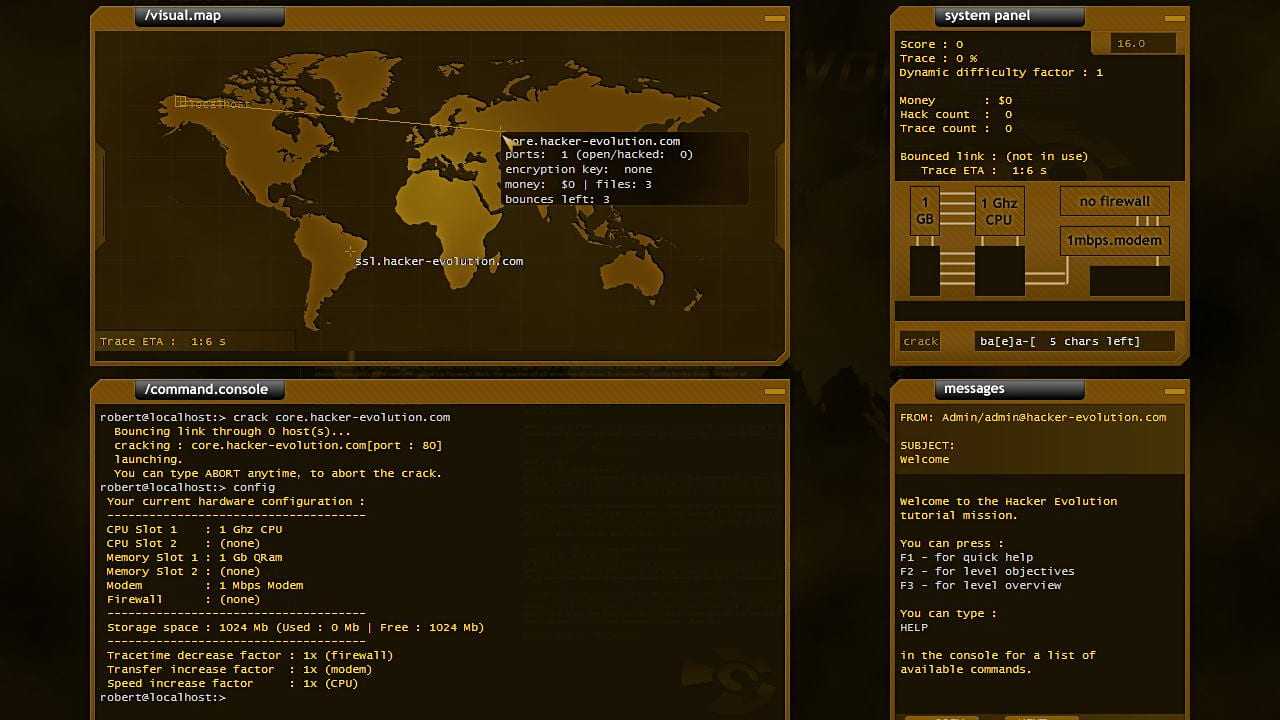The image size is (1280, 720).
Task: Select the ssl.hacker-evolution.com server marker
Action: [x=349, y=250]
